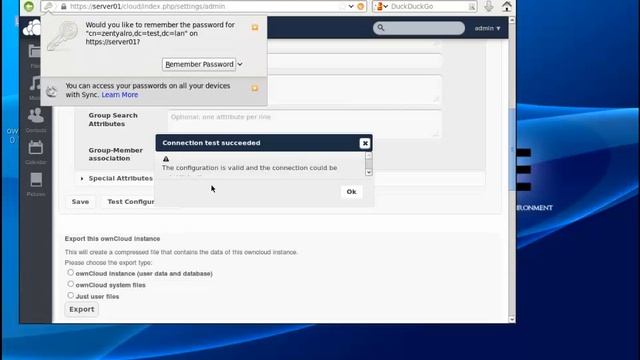This screenshot has width=640, height=360.
Task: Click the Save button
Action: tap(80, 202)
